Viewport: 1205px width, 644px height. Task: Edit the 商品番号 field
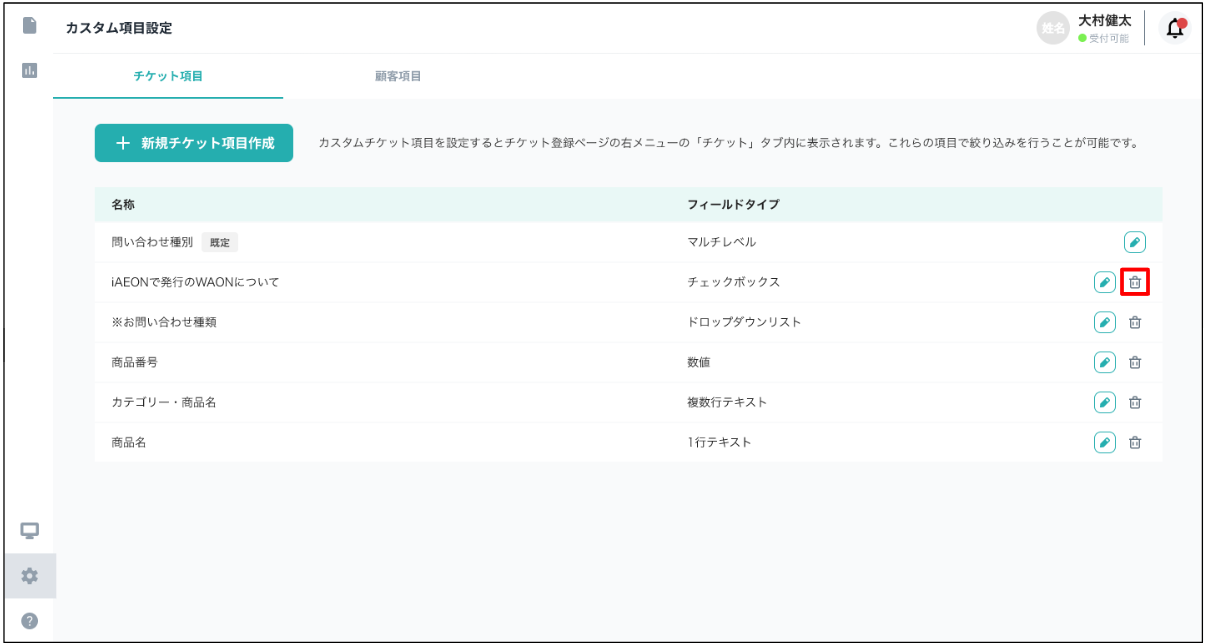pos(1104,362)
